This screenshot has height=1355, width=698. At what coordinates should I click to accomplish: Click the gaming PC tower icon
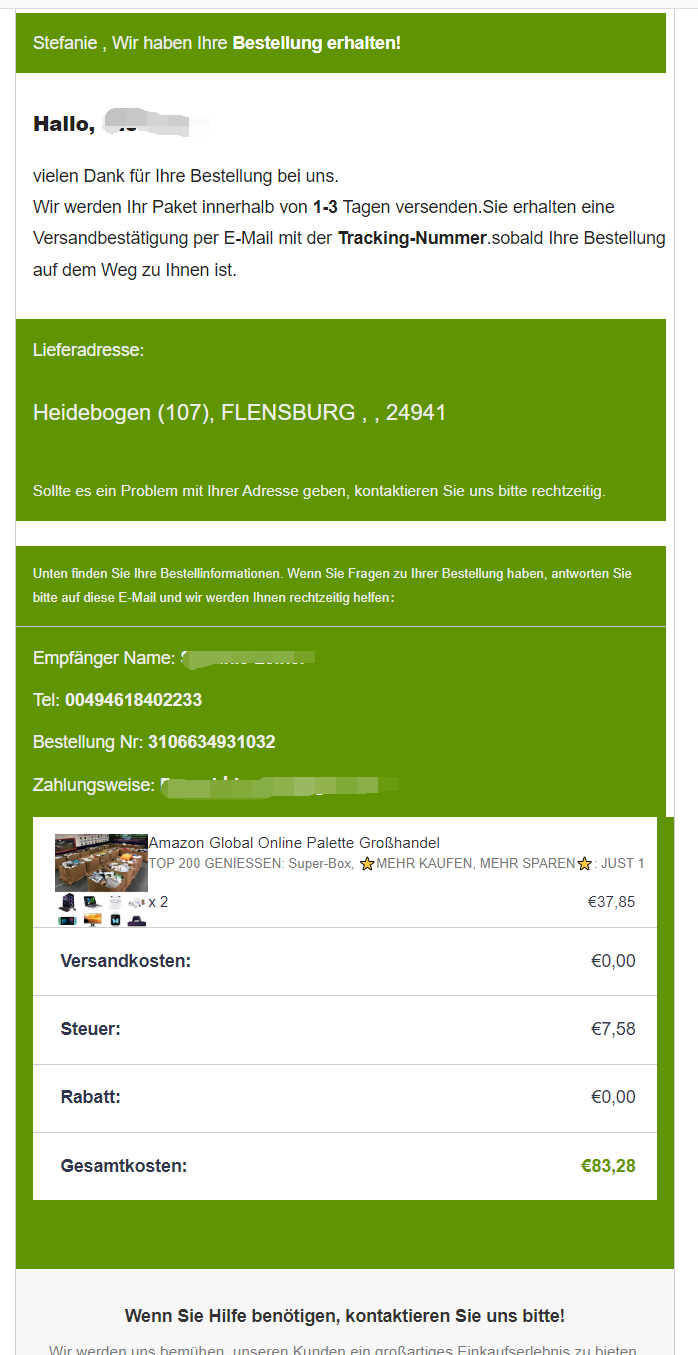coord(67,902)
